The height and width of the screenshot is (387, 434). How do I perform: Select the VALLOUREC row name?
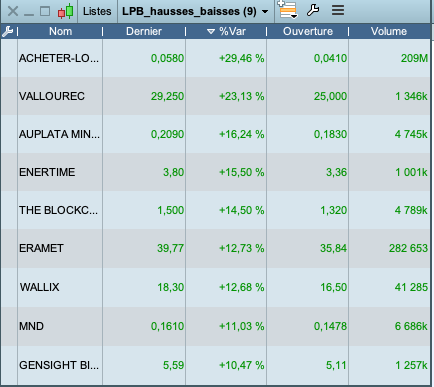(x=52, y=96)
